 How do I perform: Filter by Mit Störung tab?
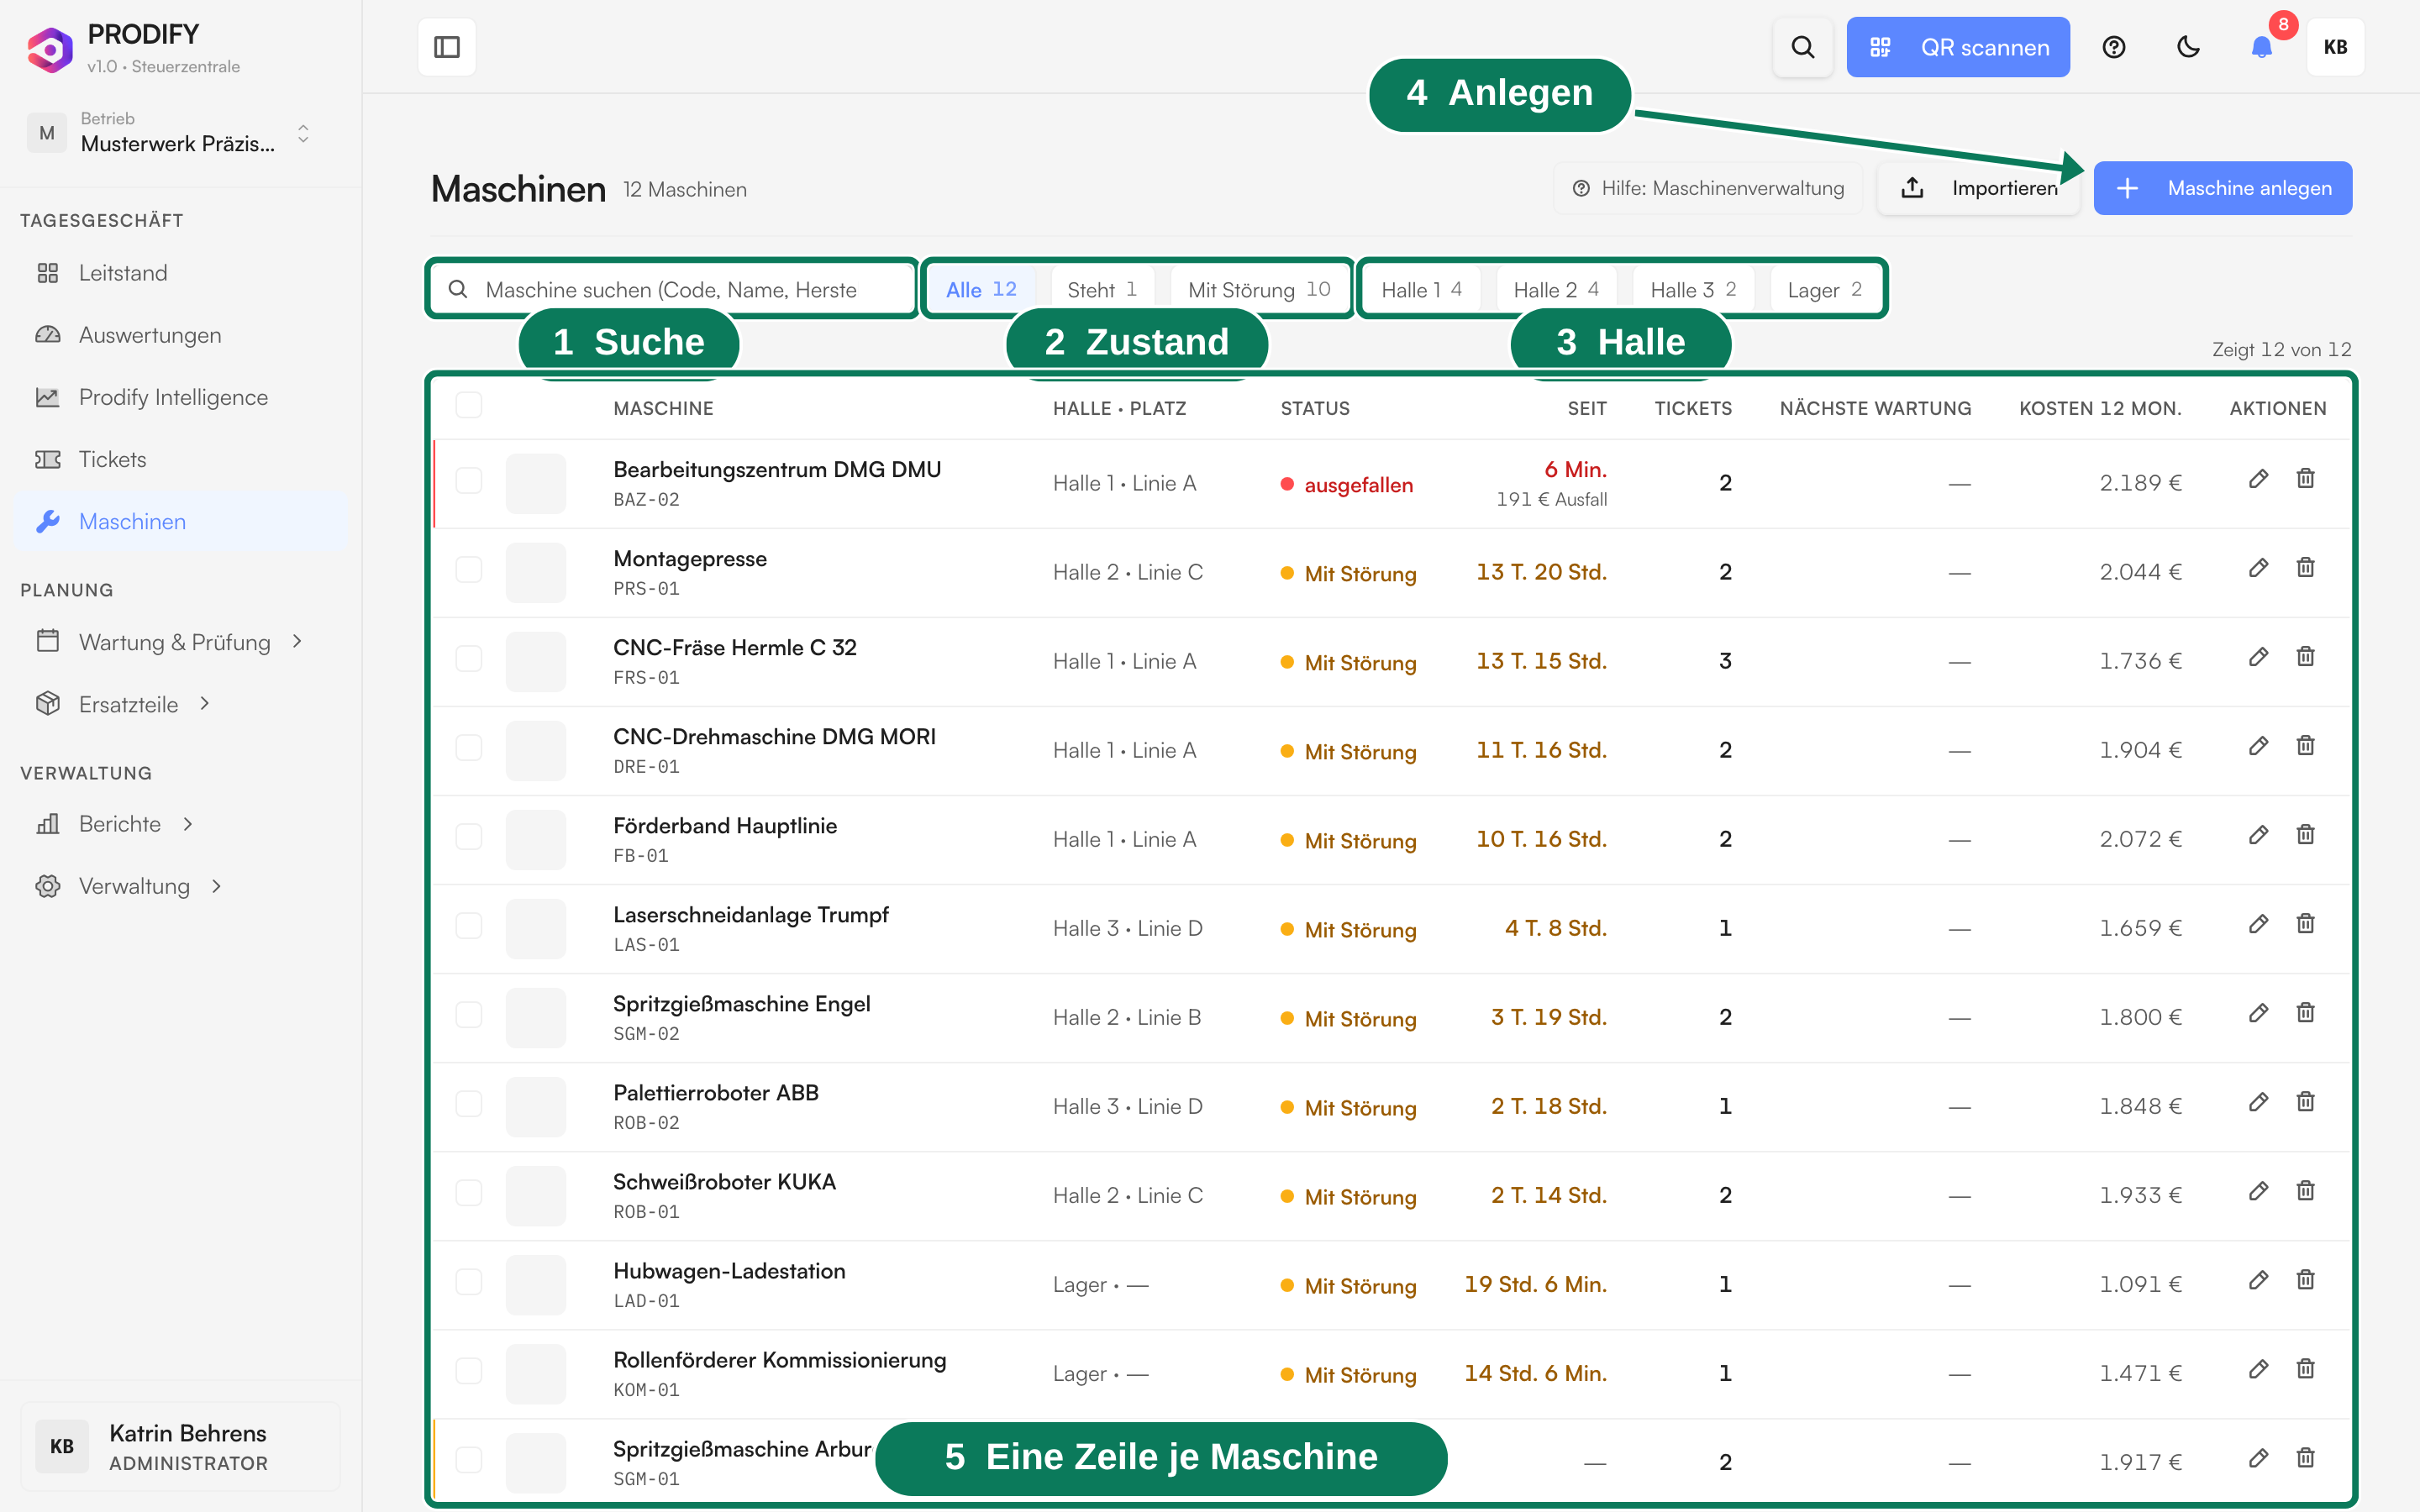click(1259, 290)
